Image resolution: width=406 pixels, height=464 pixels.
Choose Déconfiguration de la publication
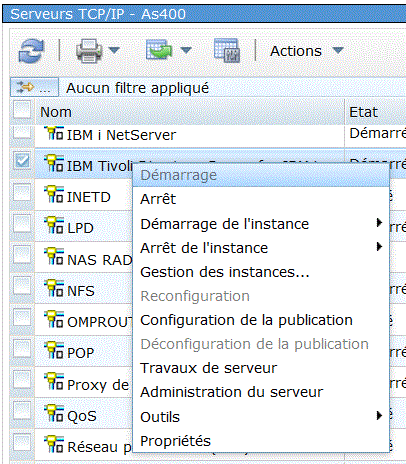(x=261, y=344)
